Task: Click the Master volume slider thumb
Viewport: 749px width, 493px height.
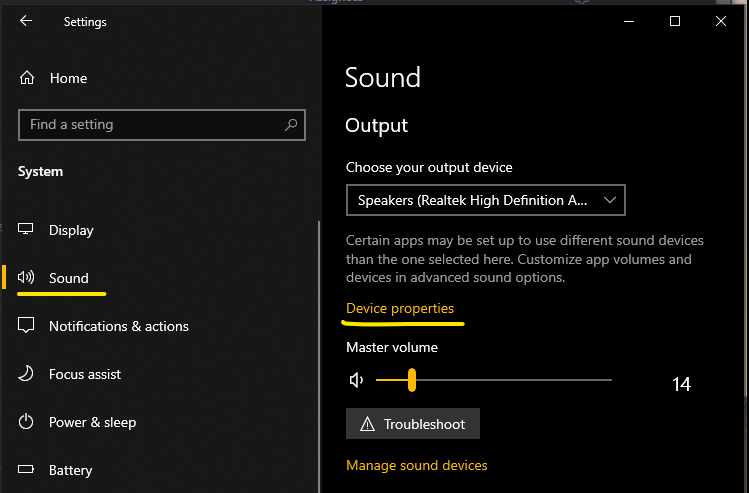Action: pos(412,380)
